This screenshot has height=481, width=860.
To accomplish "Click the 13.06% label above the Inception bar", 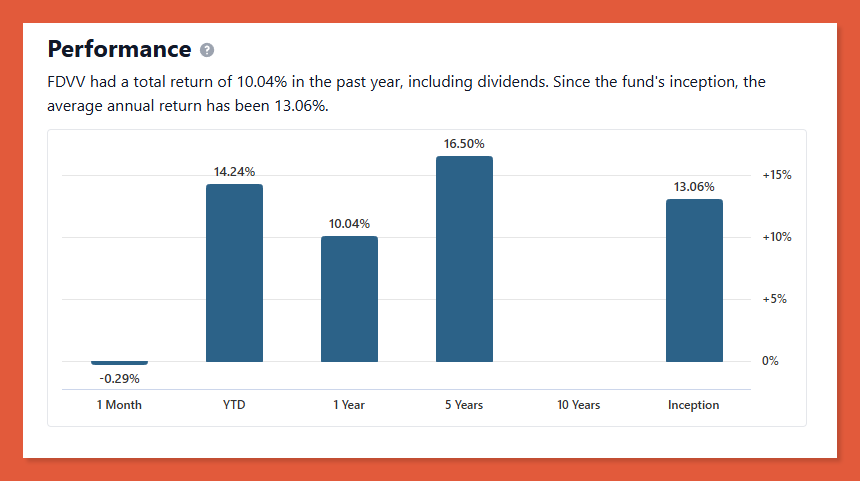I will (x=694, y=186).
